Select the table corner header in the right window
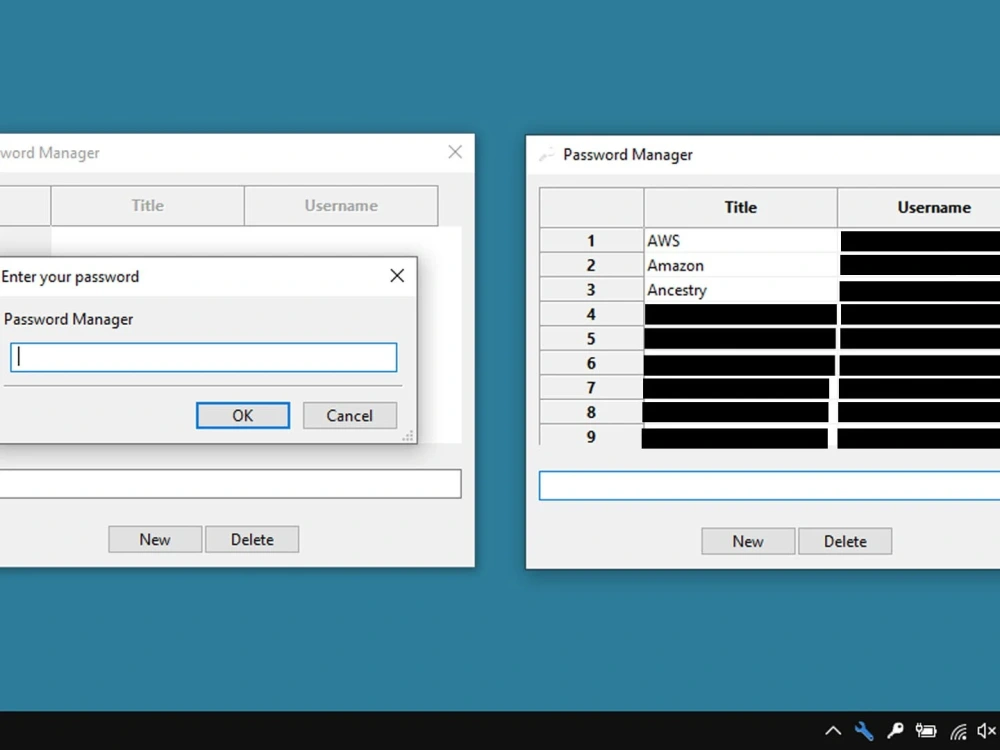1000x750 pixels. point(591,207)
